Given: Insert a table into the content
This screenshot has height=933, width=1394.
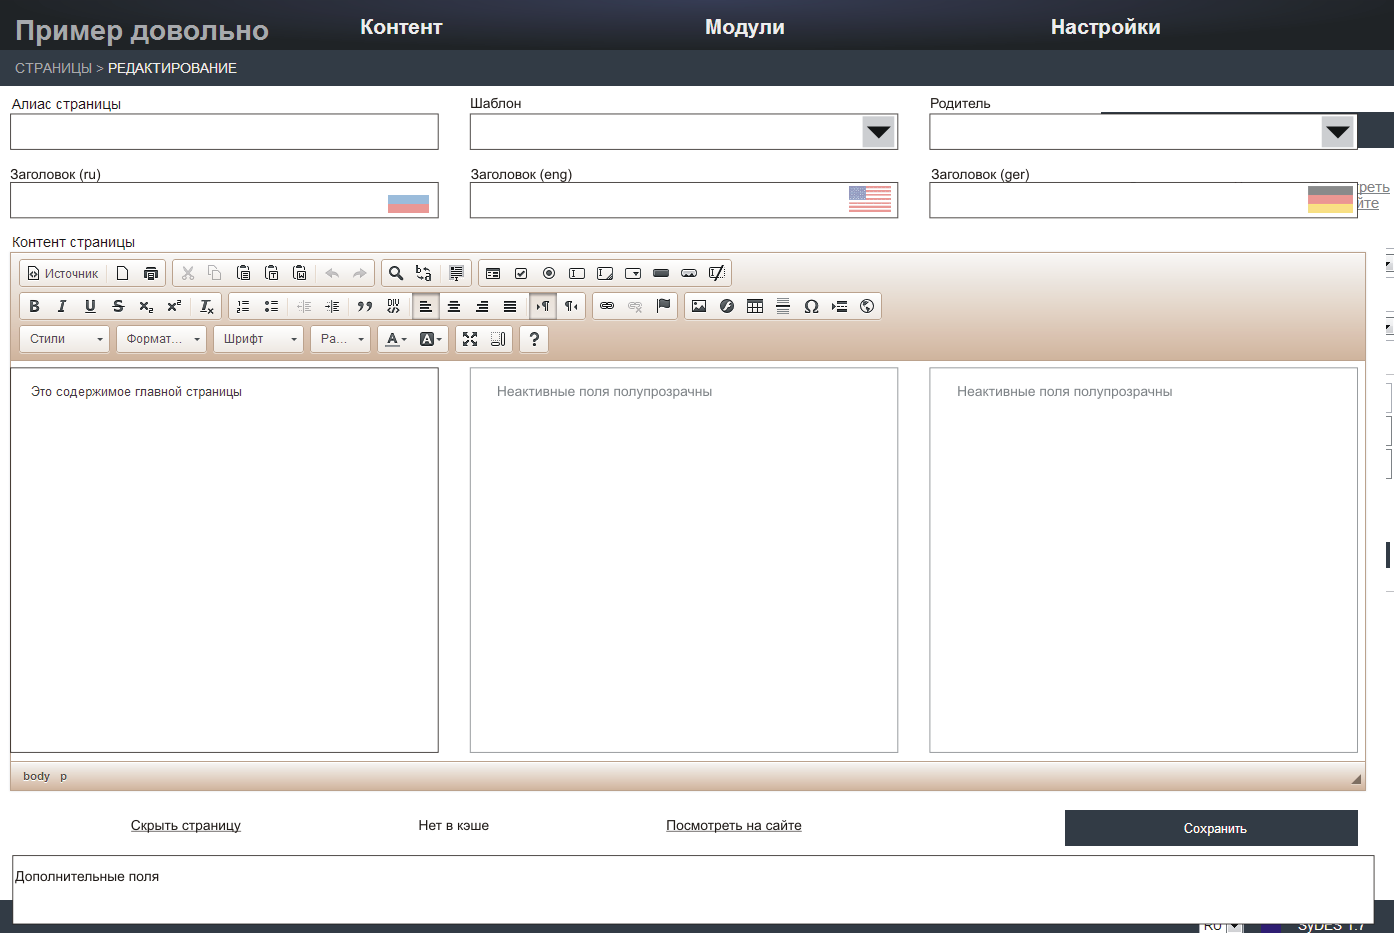Looking at the screenshot, I should coord(755,306).
